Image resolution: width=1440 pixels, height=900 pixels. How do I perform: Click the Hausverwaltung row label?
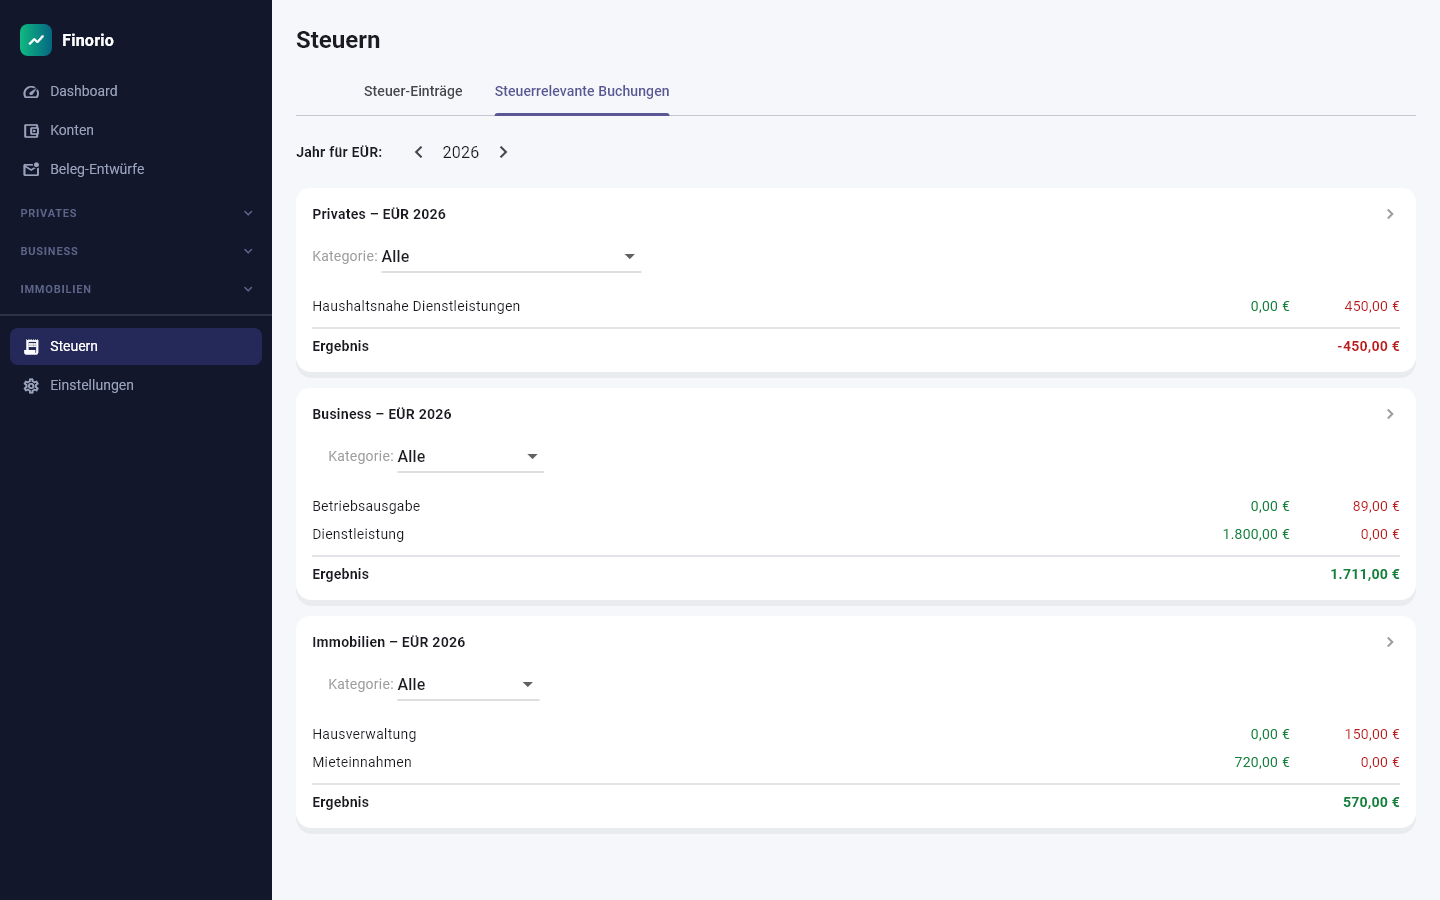(x=364, y=734)
